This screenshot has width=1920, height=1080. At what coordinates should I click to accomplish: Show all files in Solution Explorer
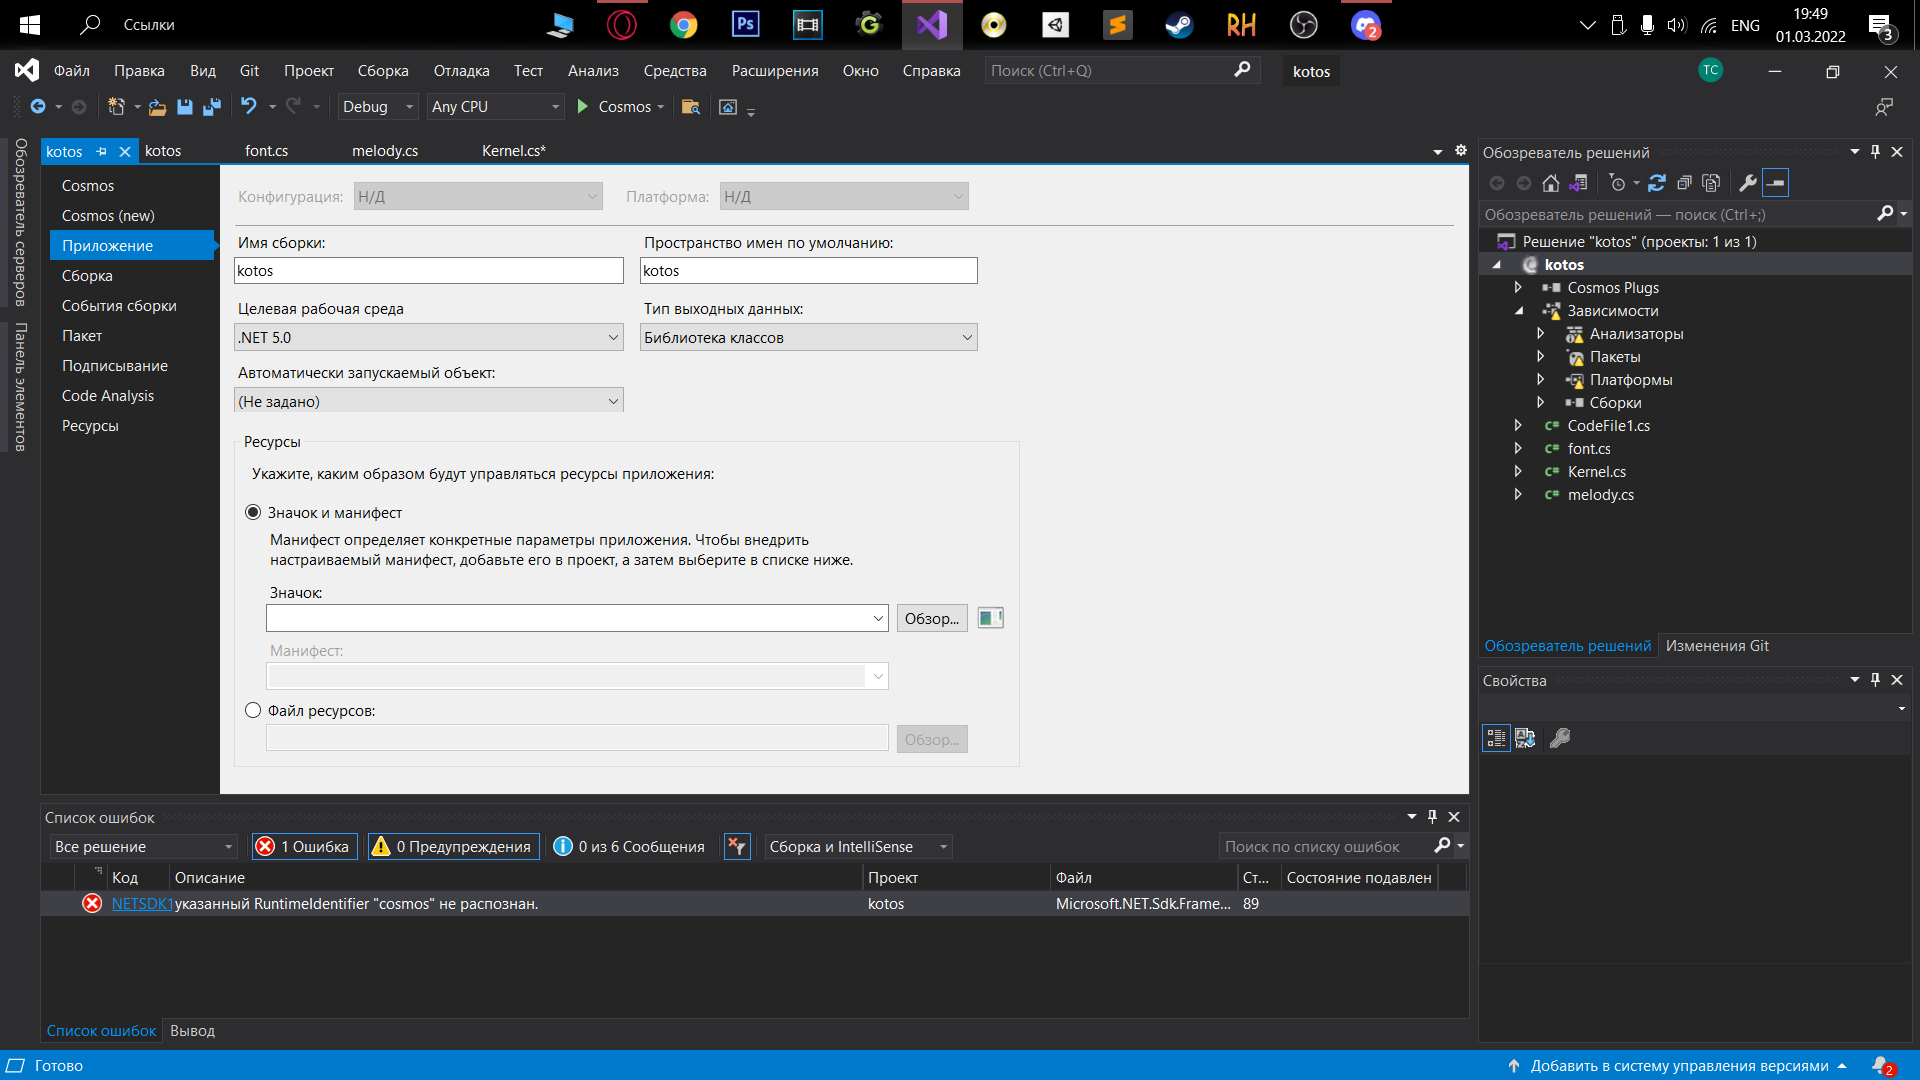pyautogui.click(x=1711, y=183)
